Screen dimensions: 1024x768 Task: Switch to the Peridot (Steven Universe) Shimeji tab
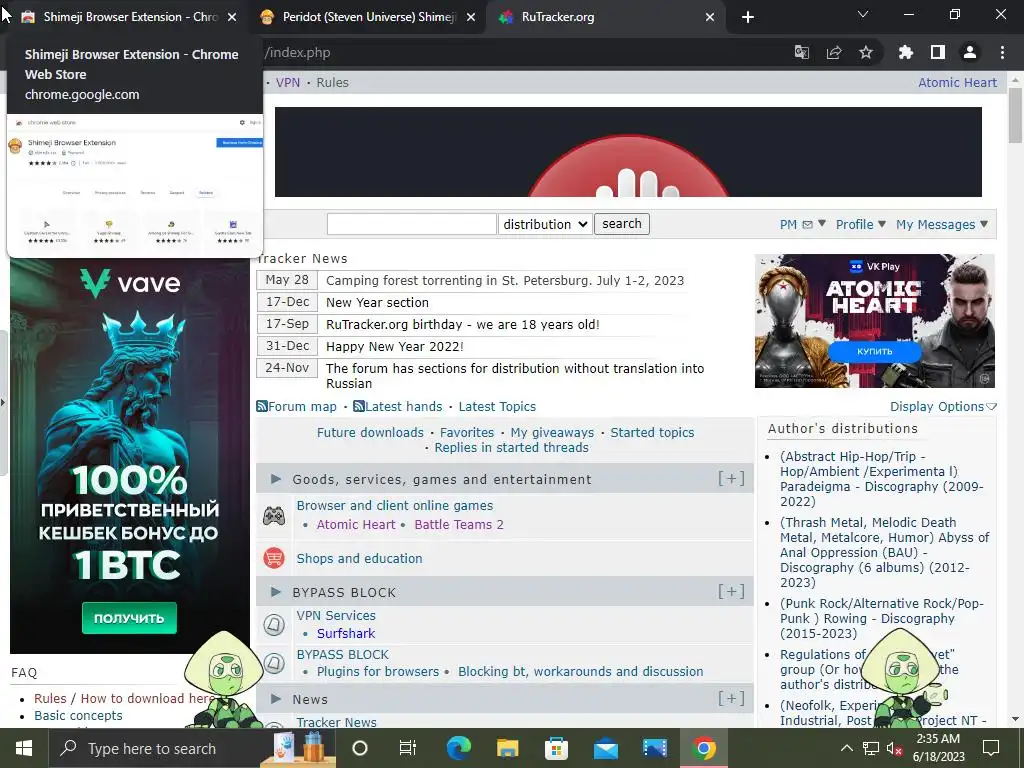[x=366, y=17]
